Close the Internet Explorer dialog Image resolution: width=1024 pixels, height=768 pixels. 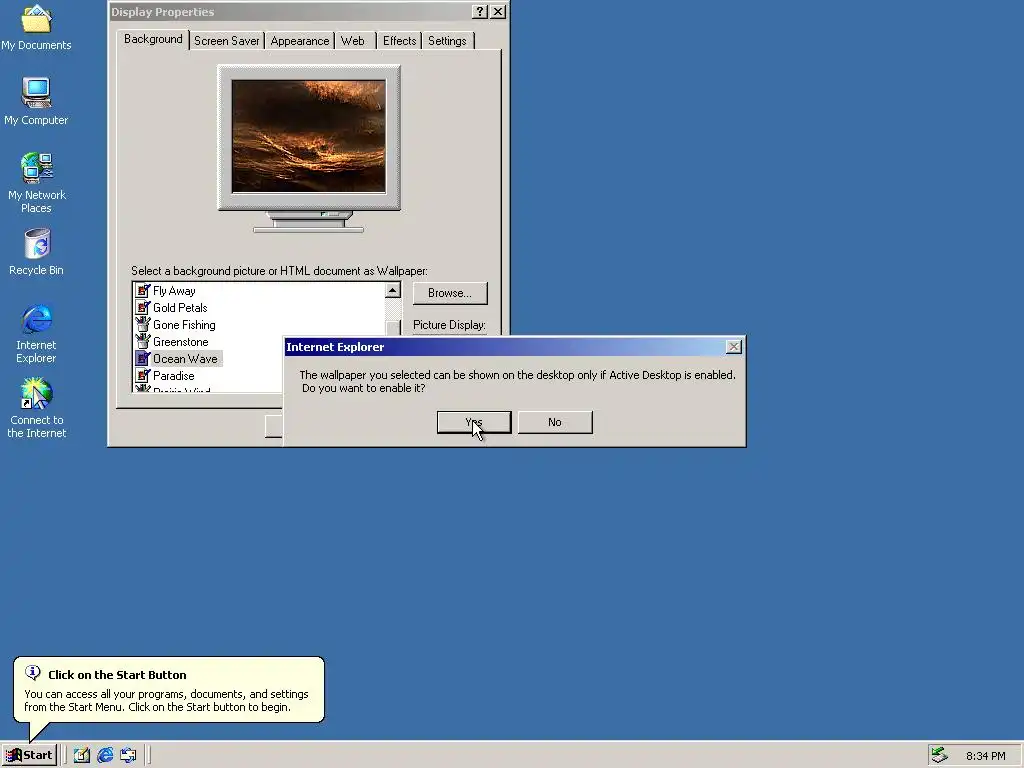click(x=733, y=347)
